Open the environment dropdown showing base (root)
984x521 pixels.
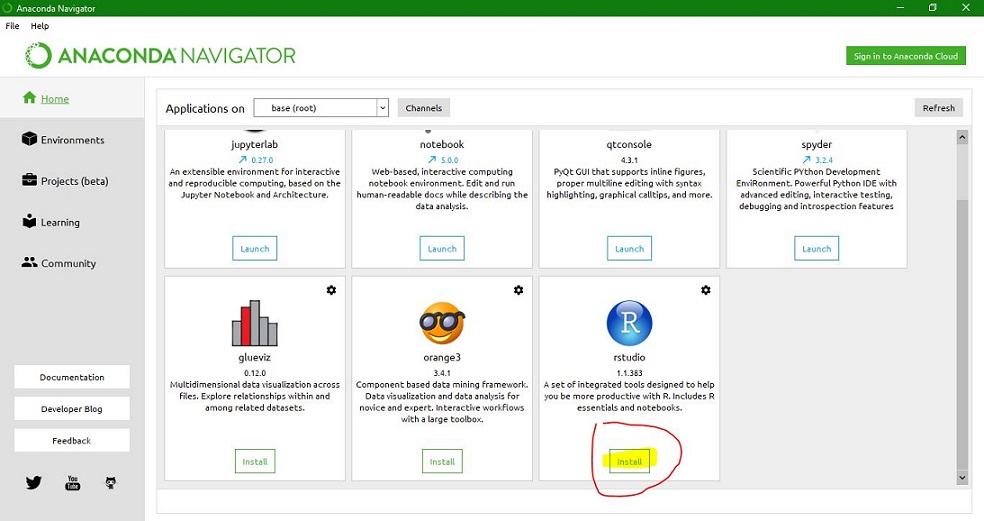tap(321, 108)
